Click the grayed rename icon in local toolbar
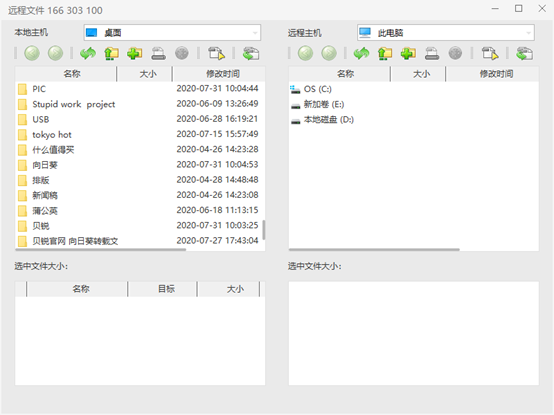 158,53
